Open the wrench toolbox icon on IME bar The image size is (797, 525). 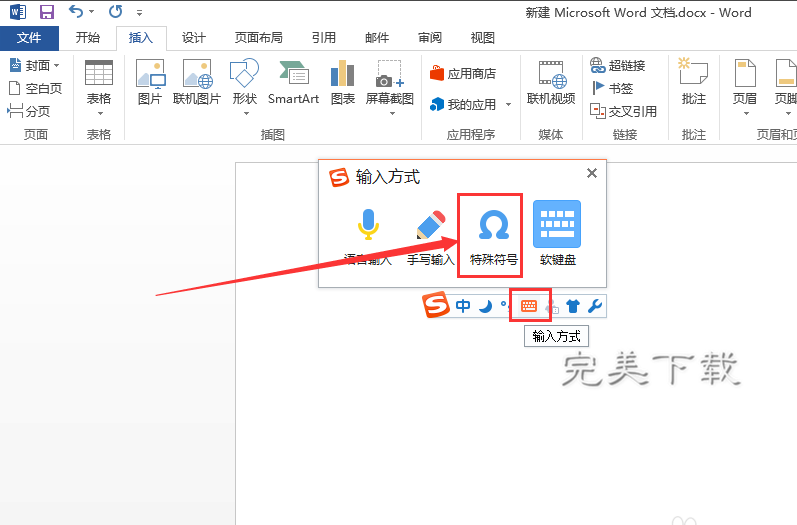[x=595, y=305]
